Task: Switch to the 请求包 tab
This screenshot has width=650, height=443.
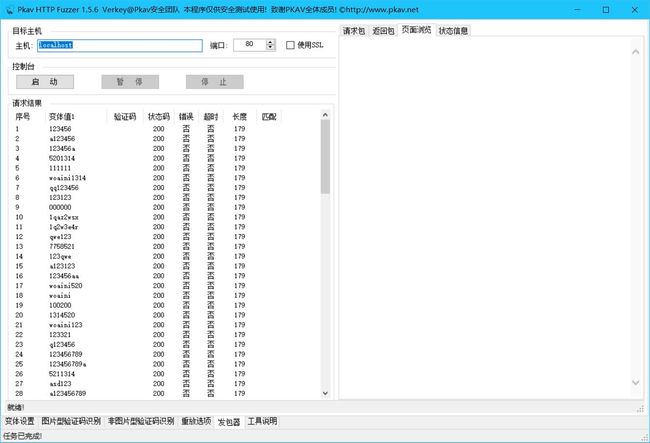Action: (354, 31)
